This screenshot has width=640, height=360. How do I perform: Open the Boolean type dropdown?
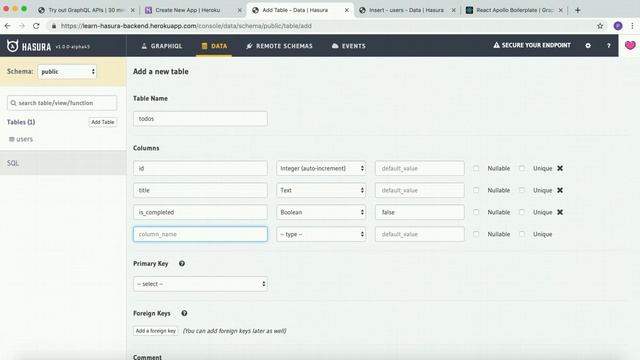[x=321, y=212]
